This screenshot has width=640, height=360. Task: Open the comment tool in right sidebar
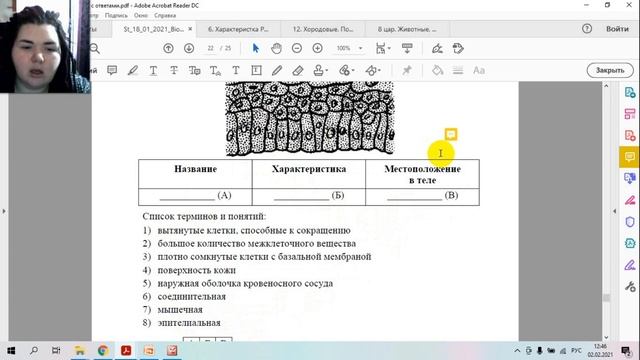tap(629, 157)
